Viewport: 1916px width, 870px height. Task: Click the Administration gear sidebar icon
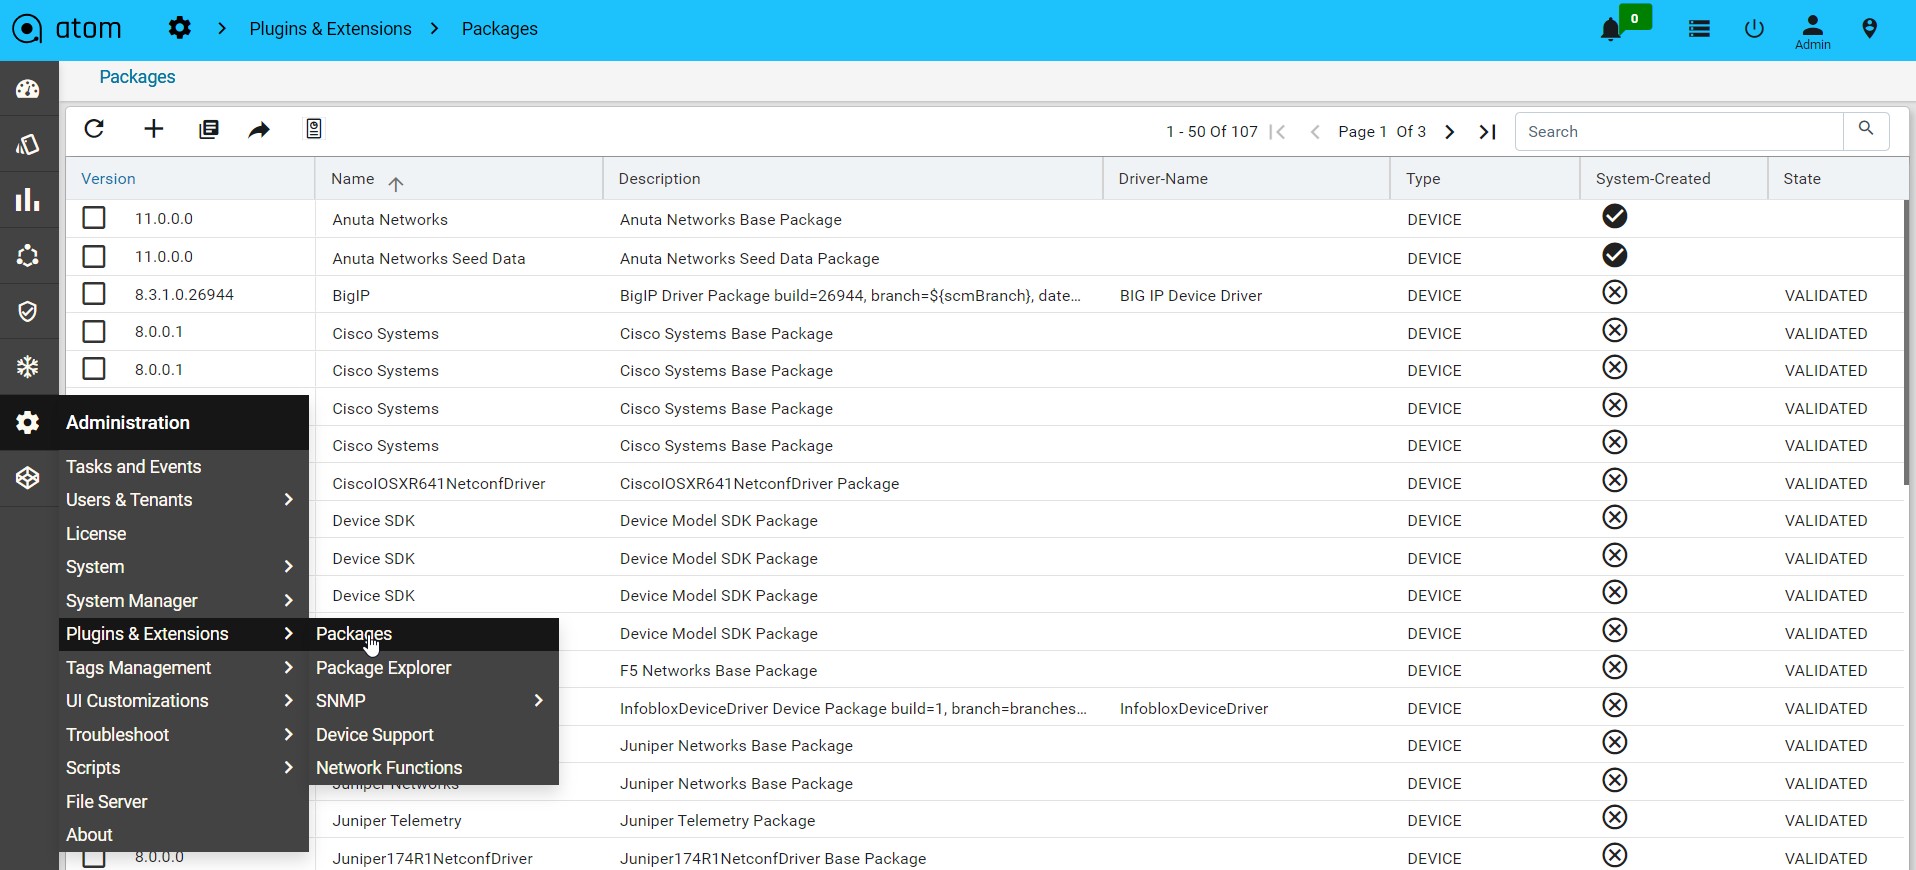[28, 422]
